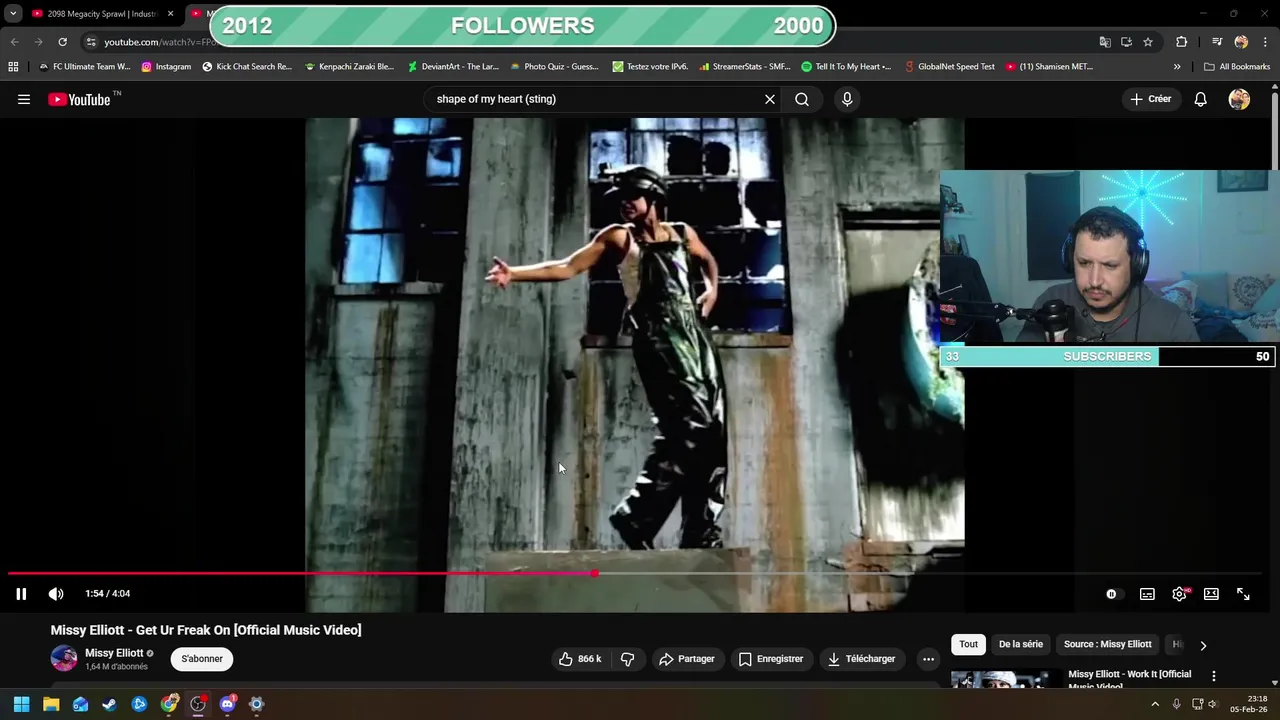The width and height of the screenshot is (1280, 720).
Task: Open the browser tab search dropdown
Action: (x=13, y=14)
